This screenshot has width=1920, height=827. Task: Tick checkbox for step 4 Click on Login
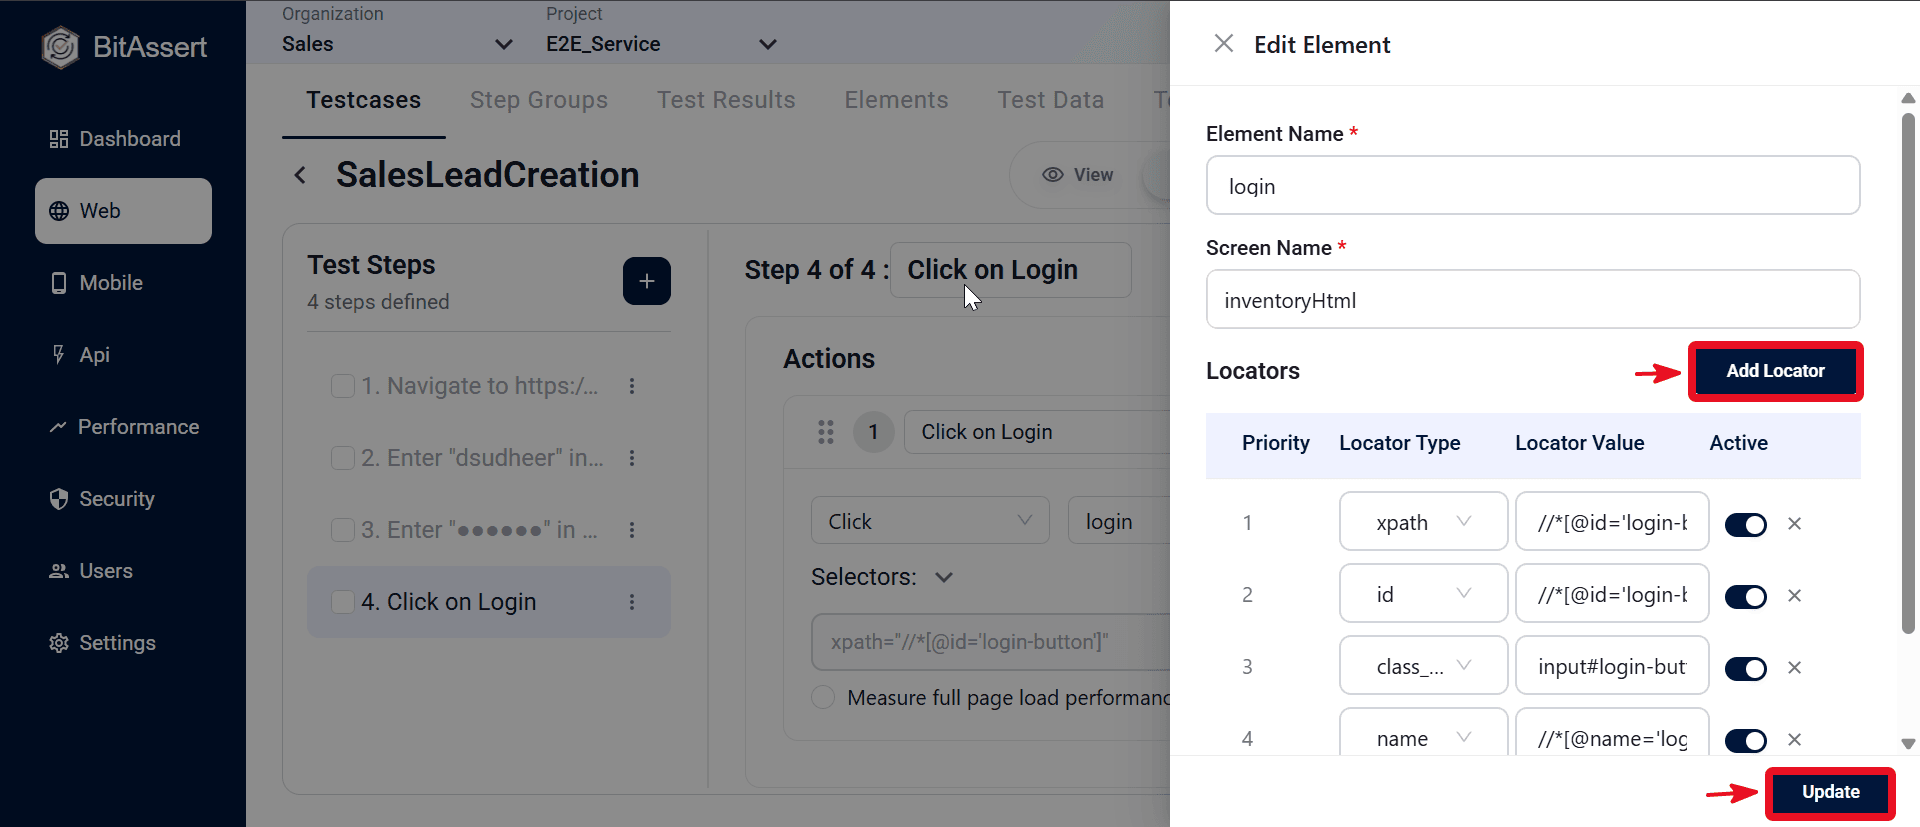pos(343,602)
